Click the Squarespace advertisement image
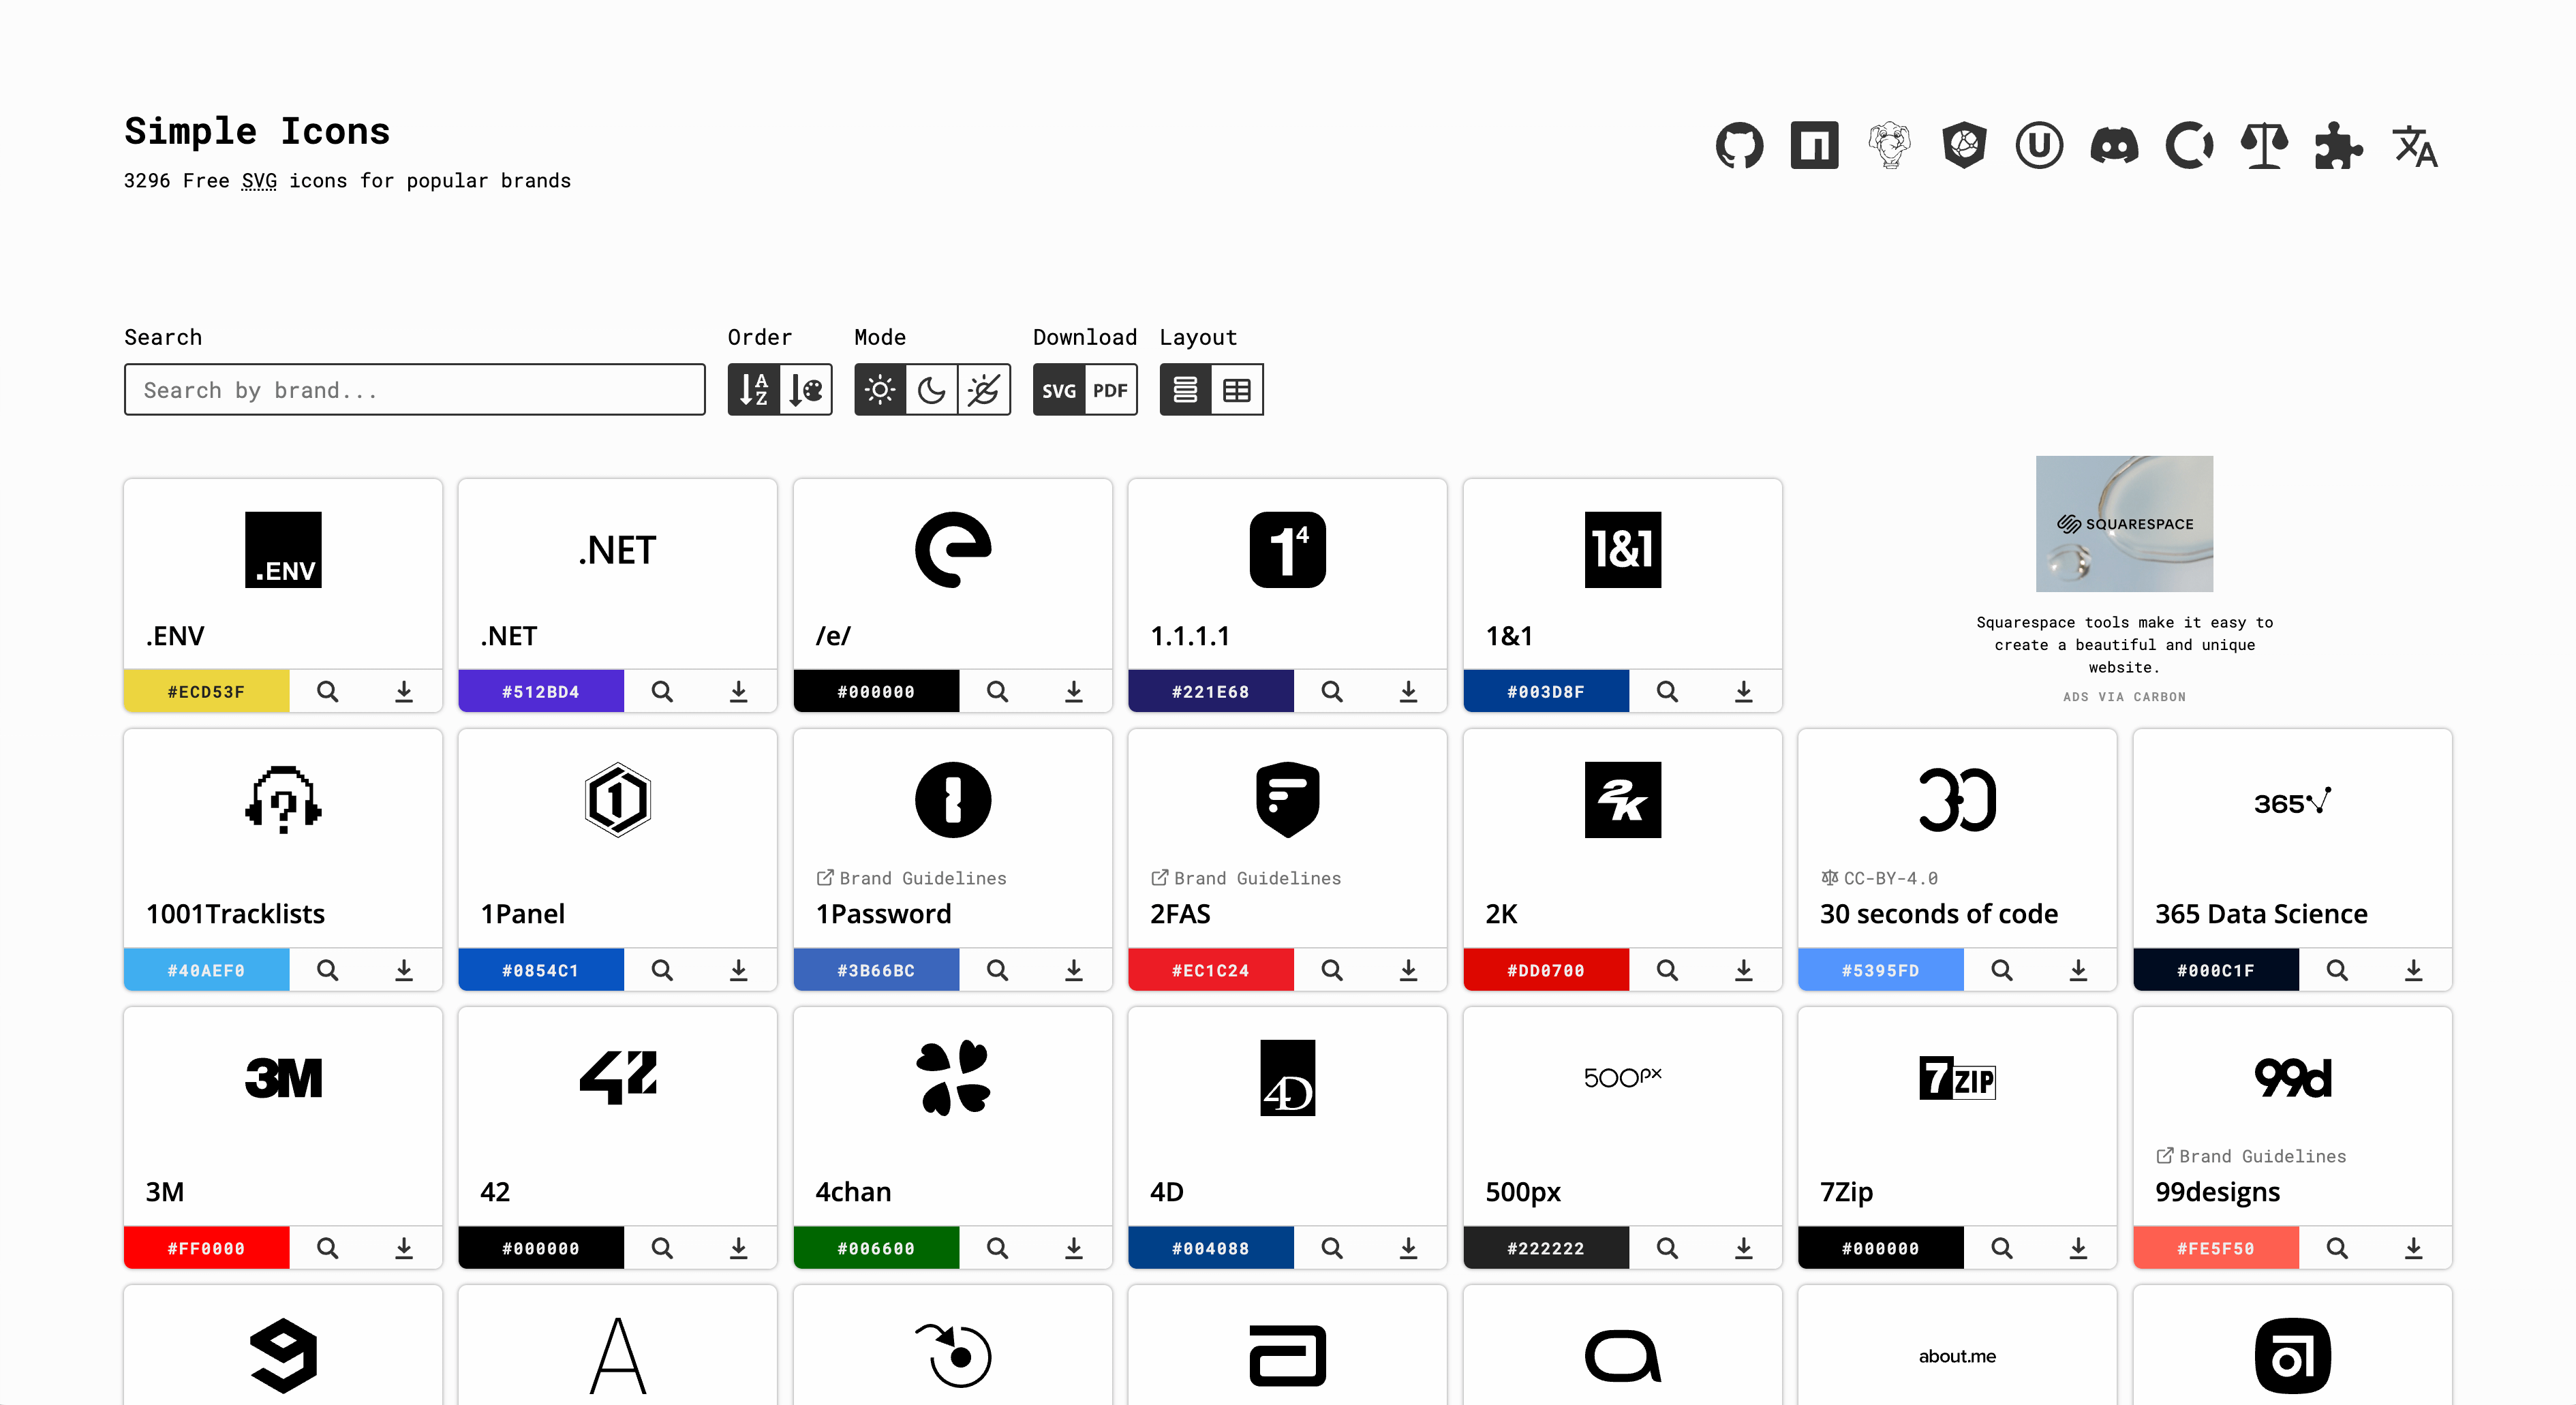2576x1405 pixels. 2124,524
